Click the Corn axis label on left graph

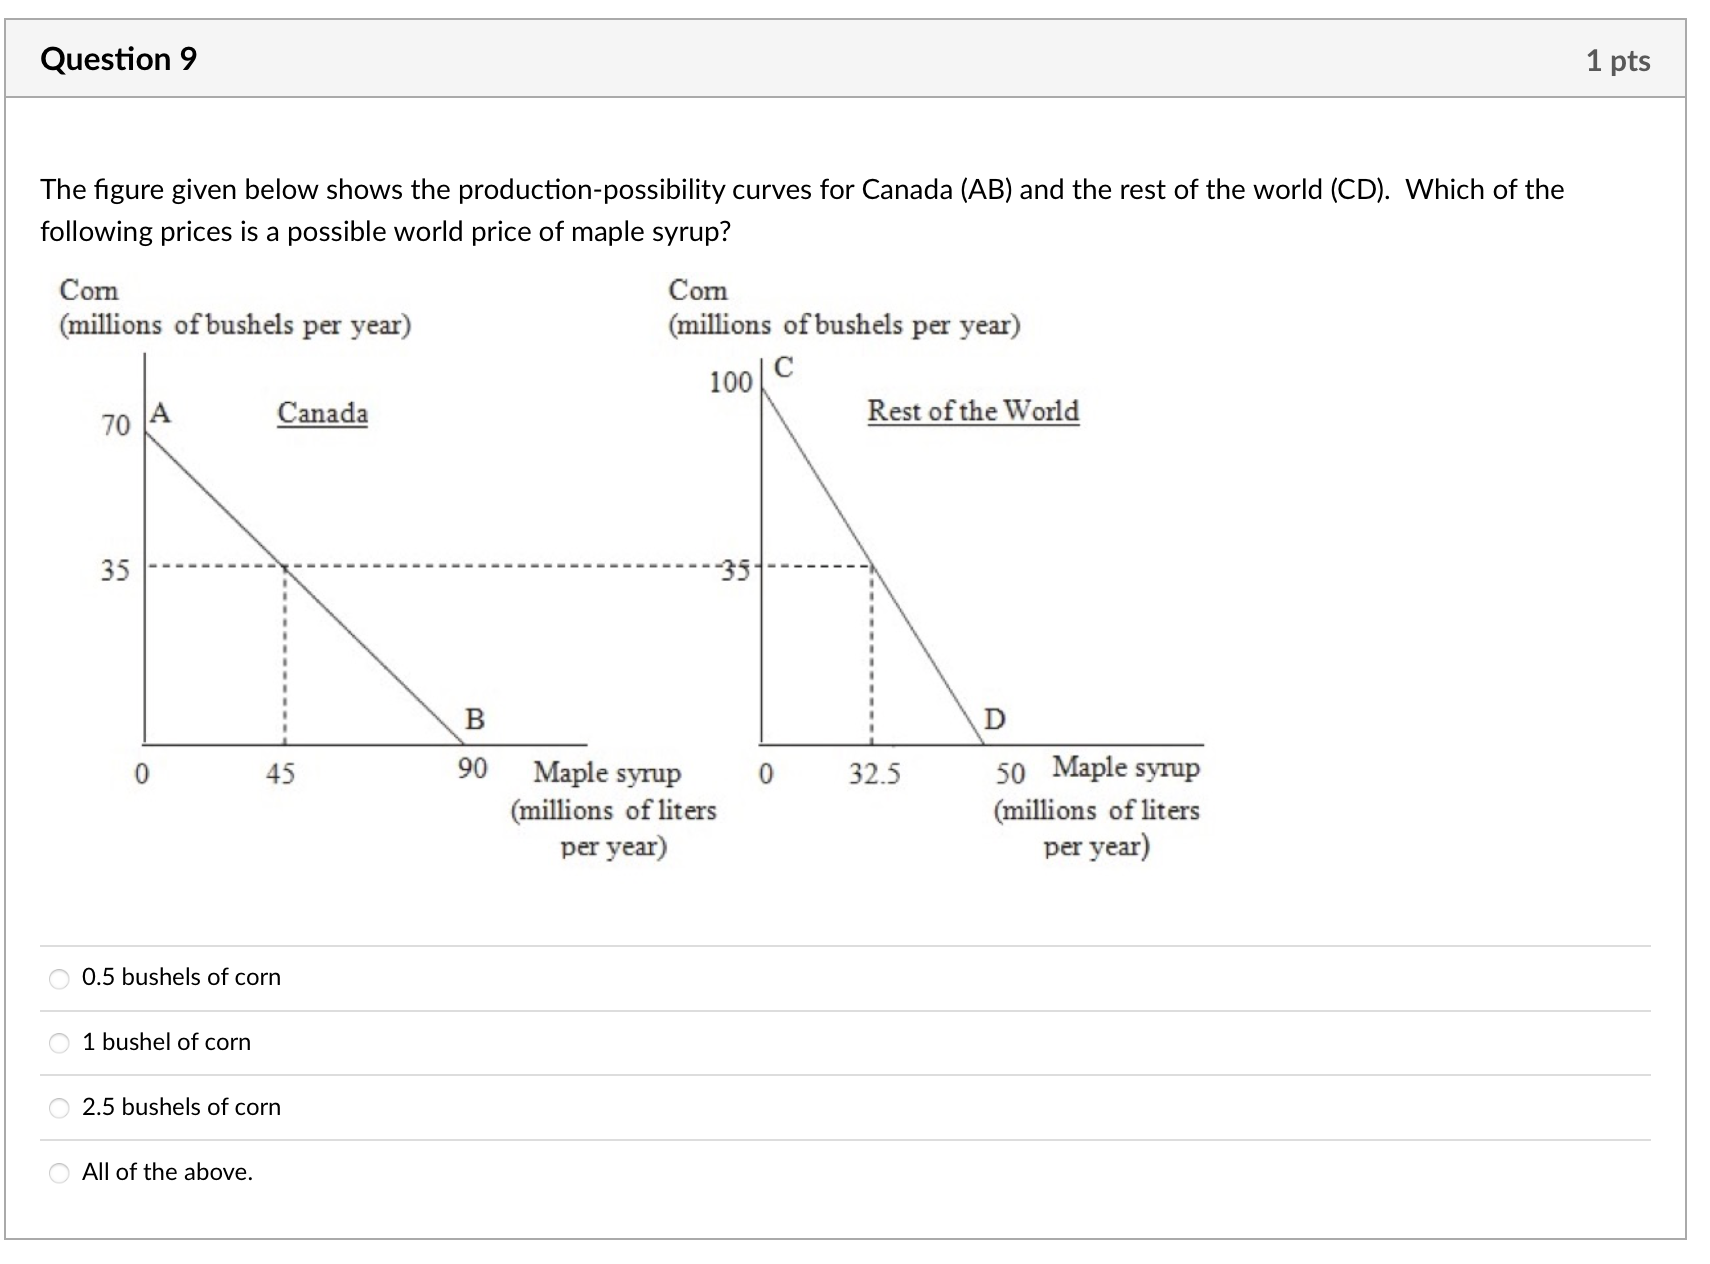[x=88, y=291]
